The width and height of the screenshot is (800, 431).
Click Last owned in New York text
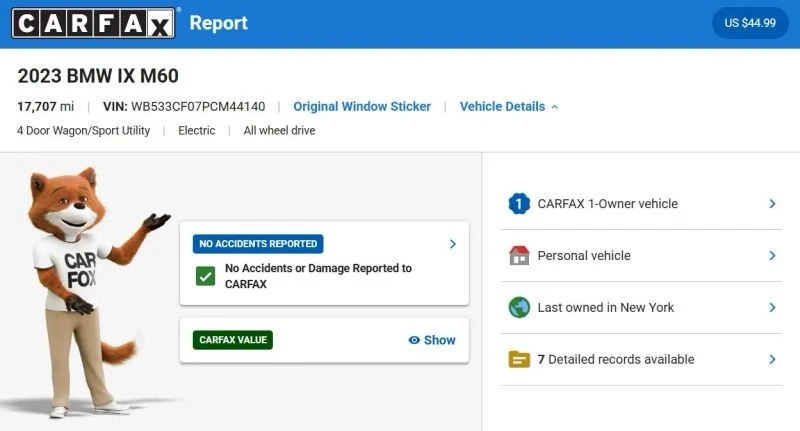(606, 308)
